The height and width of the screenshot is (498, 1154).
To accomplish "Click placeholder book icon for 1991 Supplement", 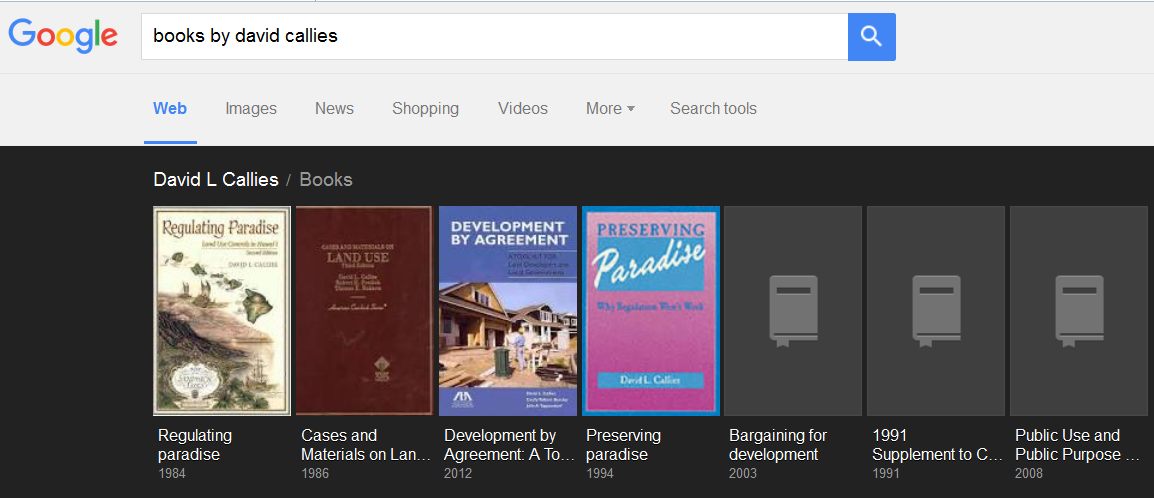I will (x=936, y=310).
